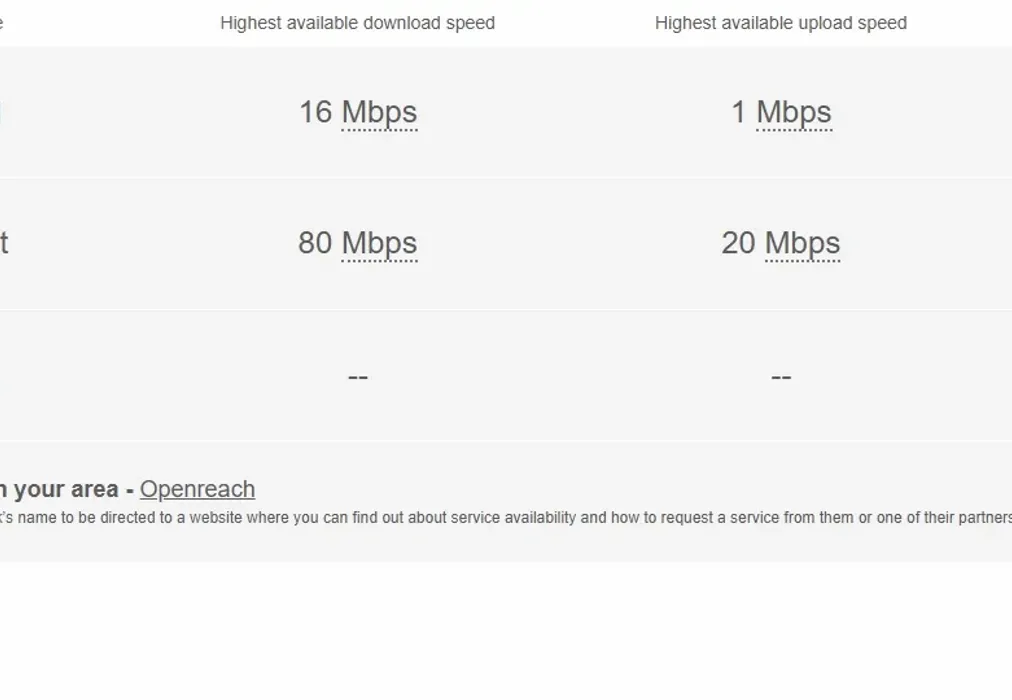This screenshot has width=1012, height=700.
Task: Click the 20 Mbps upload speed value
Action: pyautogui.click(x=782, y=243)
